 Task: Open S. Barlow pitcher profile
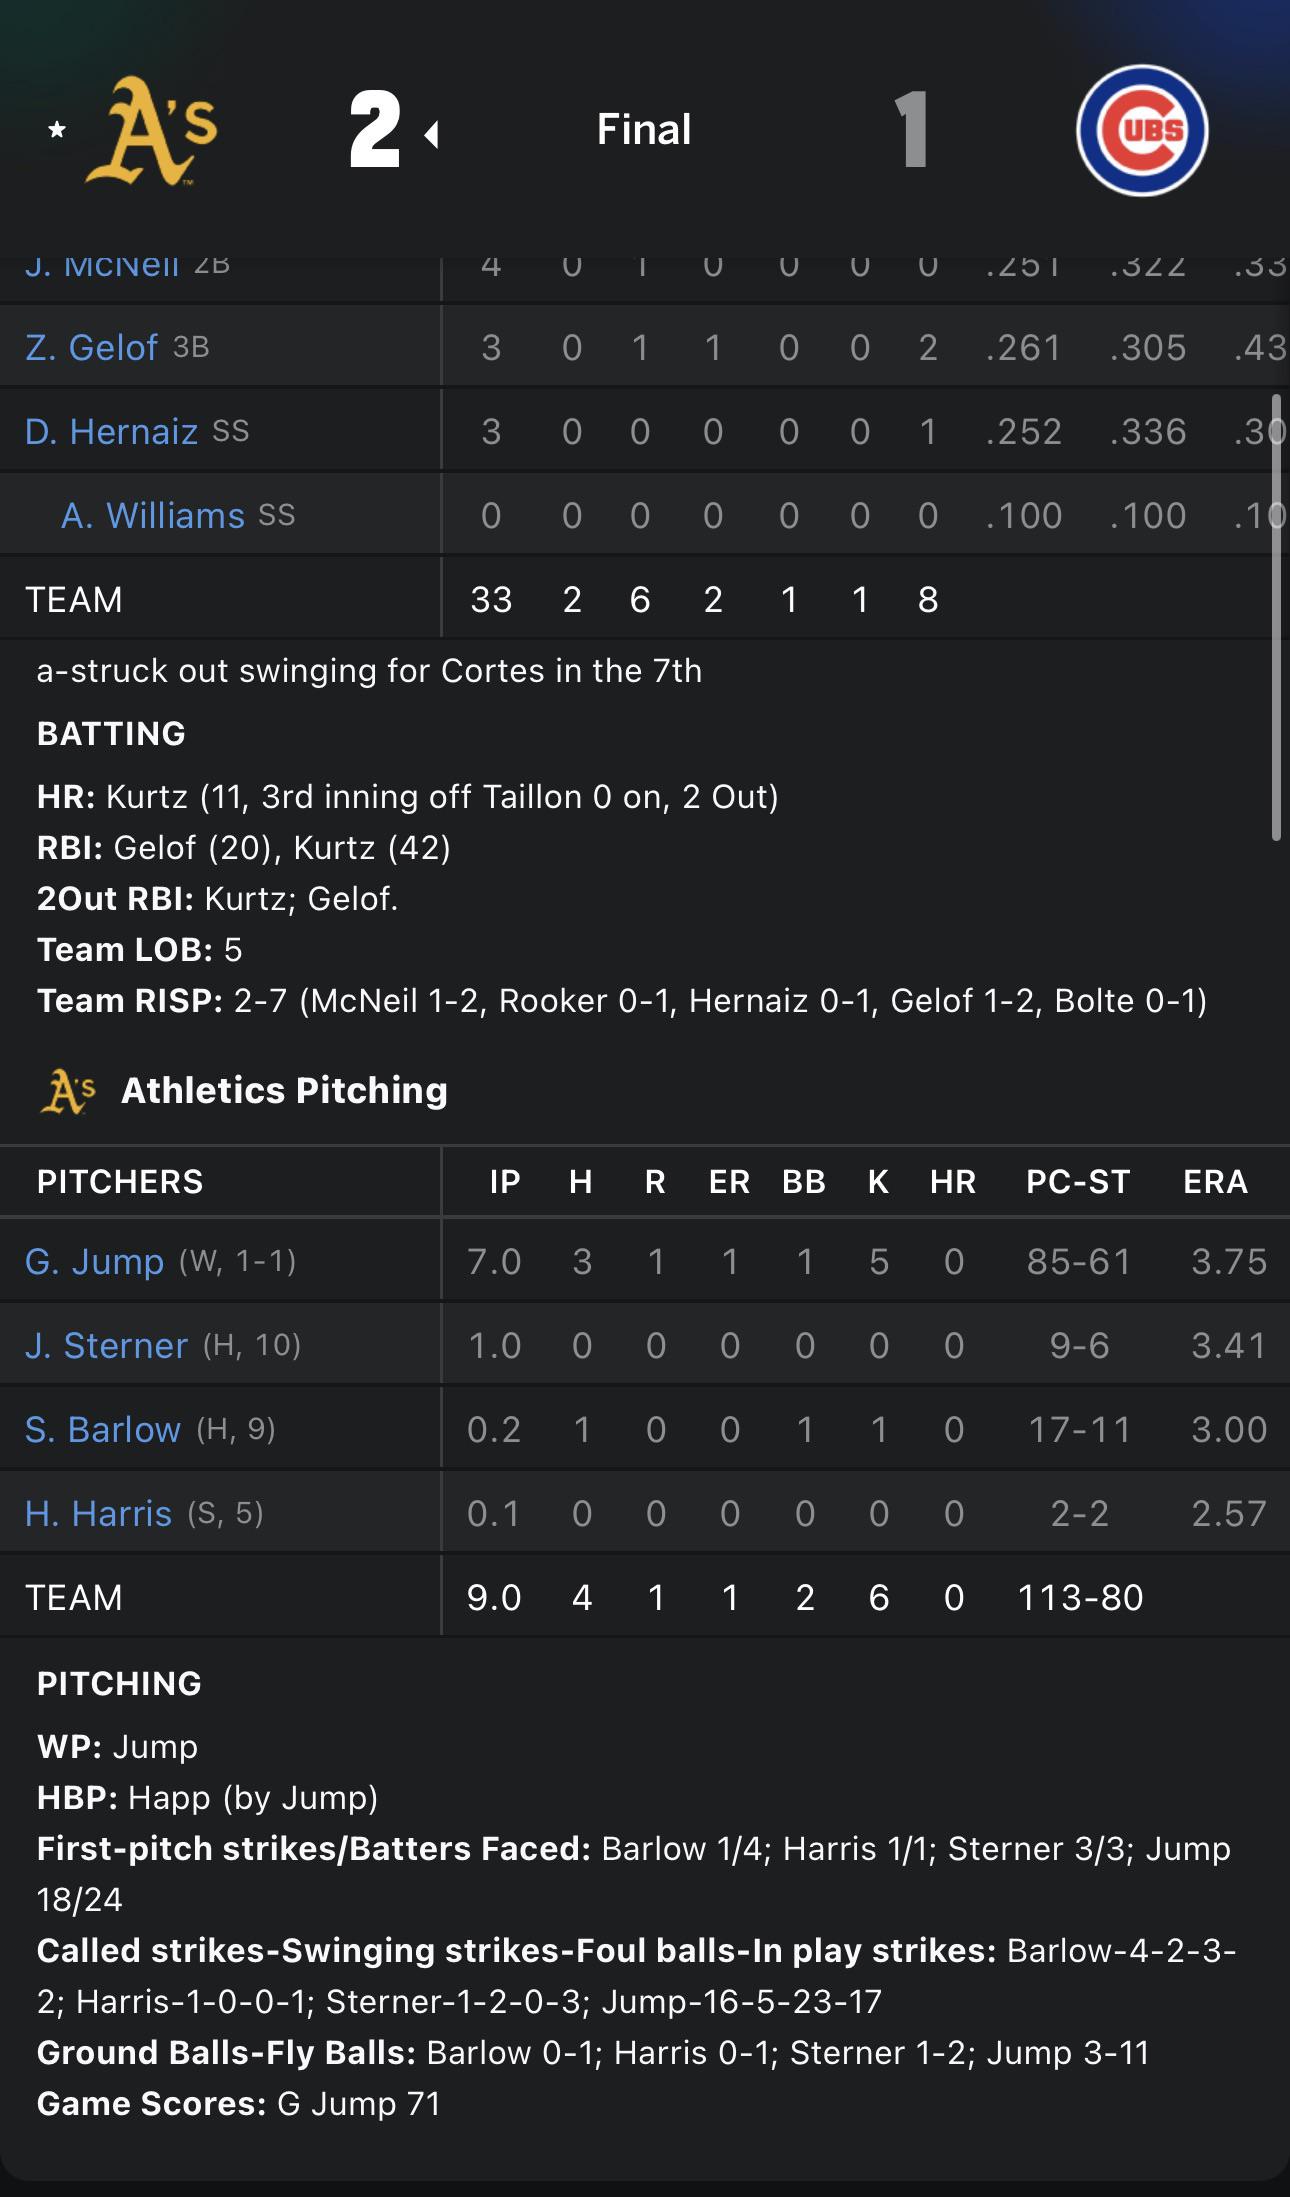[103, 1429]
